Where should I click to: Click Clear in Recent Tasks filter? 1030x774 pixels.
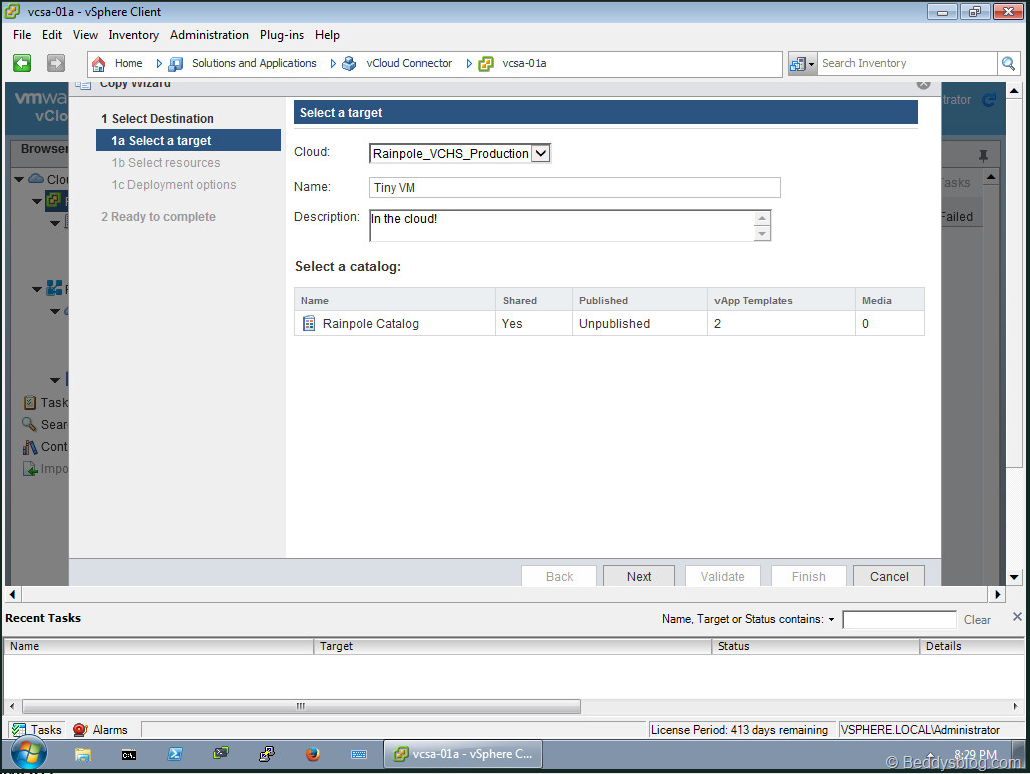pos(977,620)
